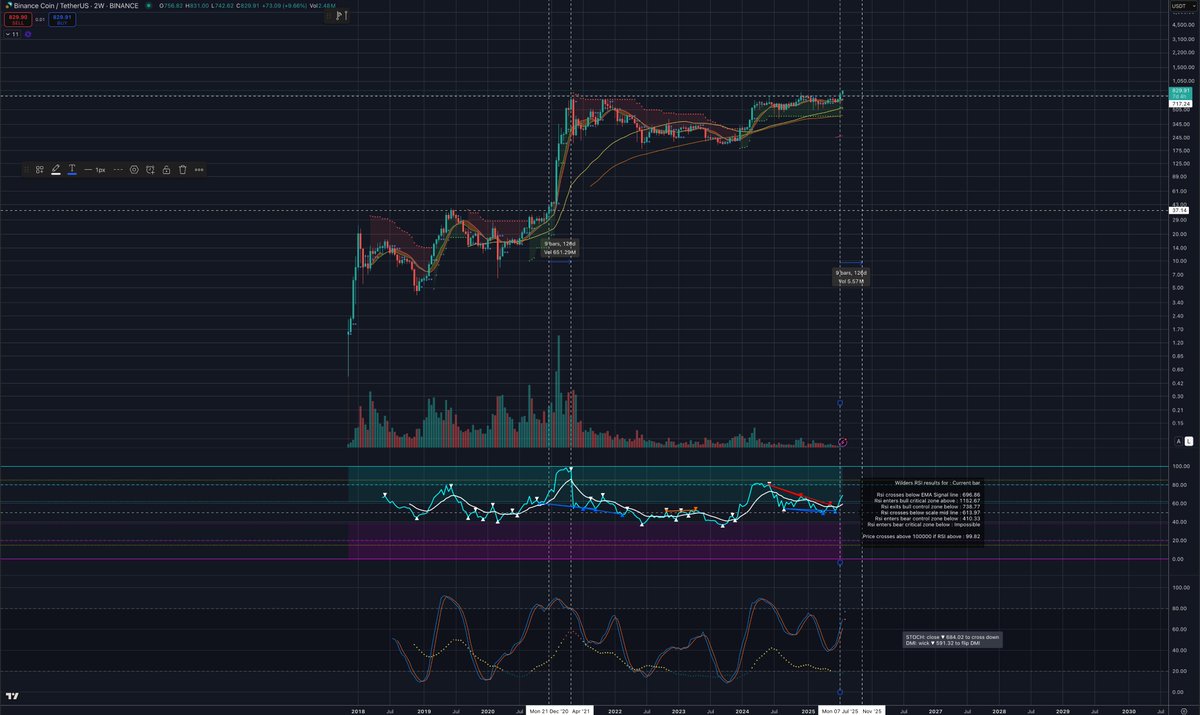1200x715 pixels.
Task: Click the blue BUY 829.91 button
Action: coord(62,18)
